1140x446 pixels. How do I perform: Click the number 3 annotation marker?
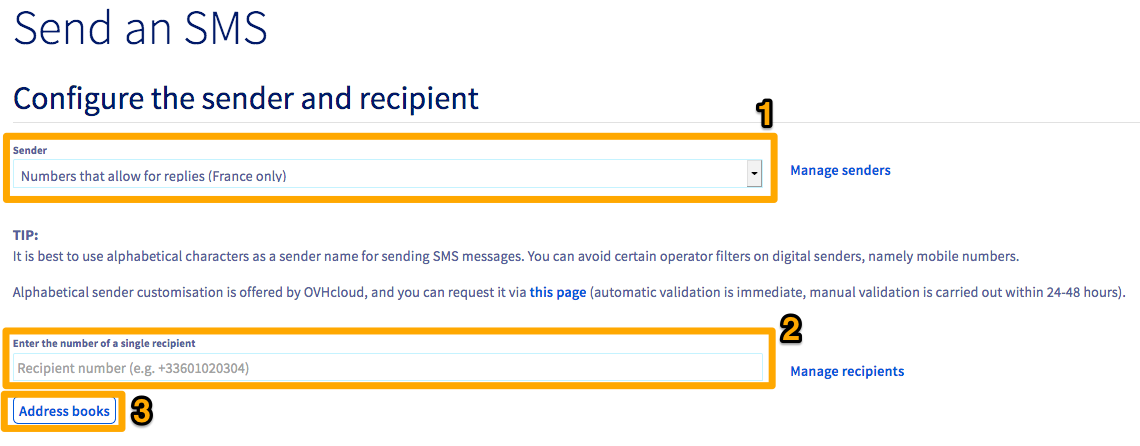pyautogui.click(x=142, y=411)
